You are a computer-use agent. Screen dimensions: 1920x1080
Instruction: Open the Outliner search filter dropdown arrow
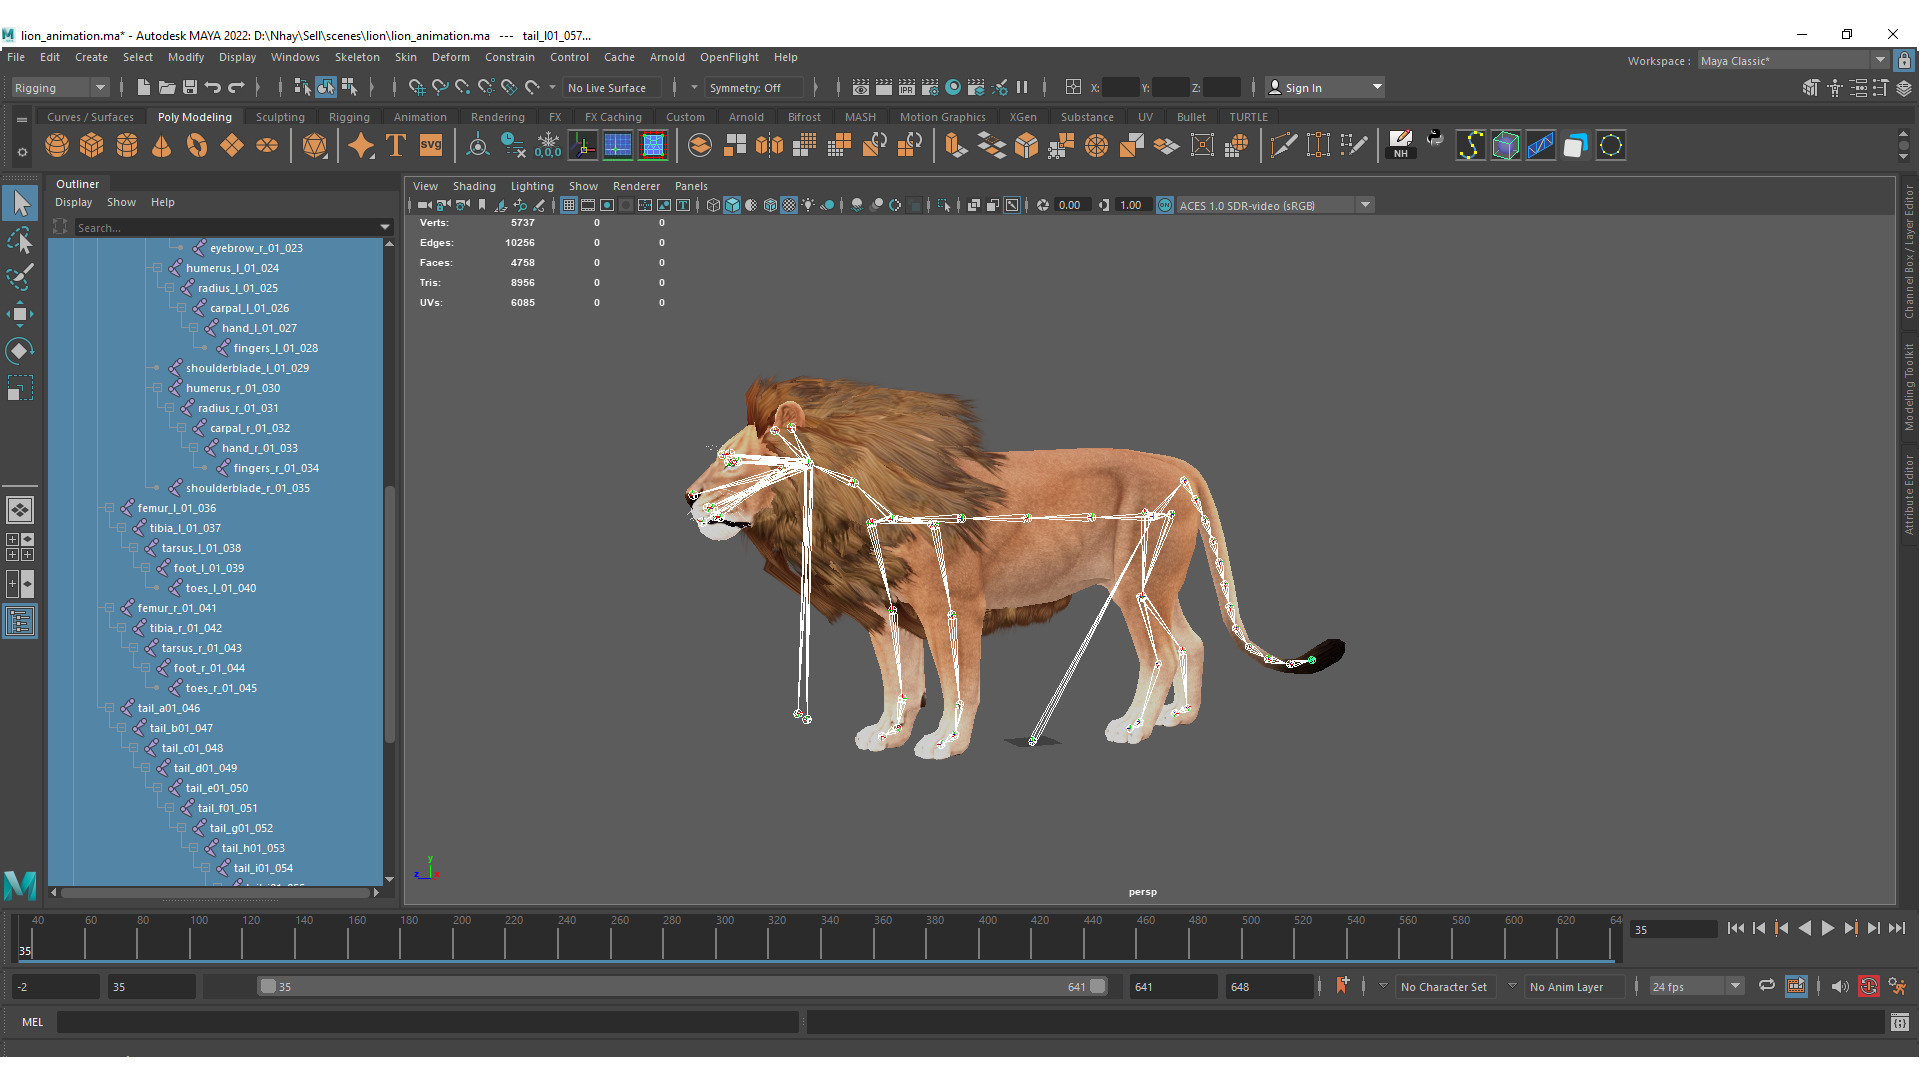385,228
